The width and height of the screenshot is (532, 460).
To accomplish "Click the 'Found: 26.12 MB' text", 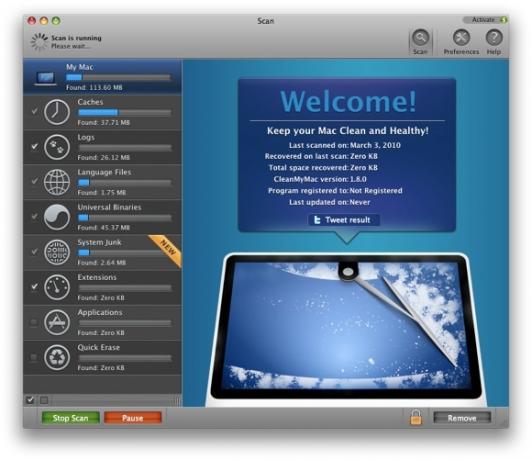I will [103, 157].
